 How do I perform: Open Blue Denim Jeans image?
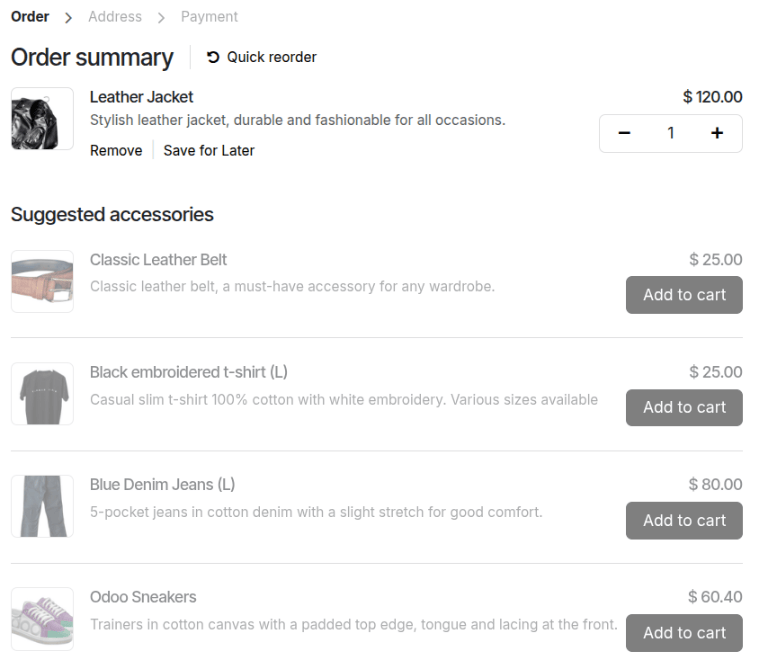[x=42, y=506]
